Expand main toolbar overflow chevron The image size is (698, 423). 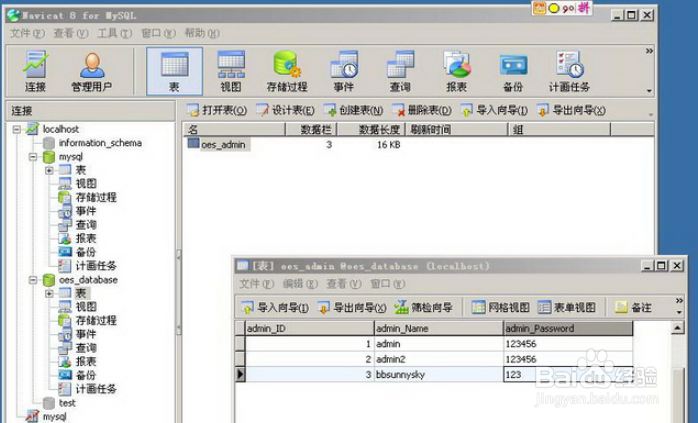649,51
